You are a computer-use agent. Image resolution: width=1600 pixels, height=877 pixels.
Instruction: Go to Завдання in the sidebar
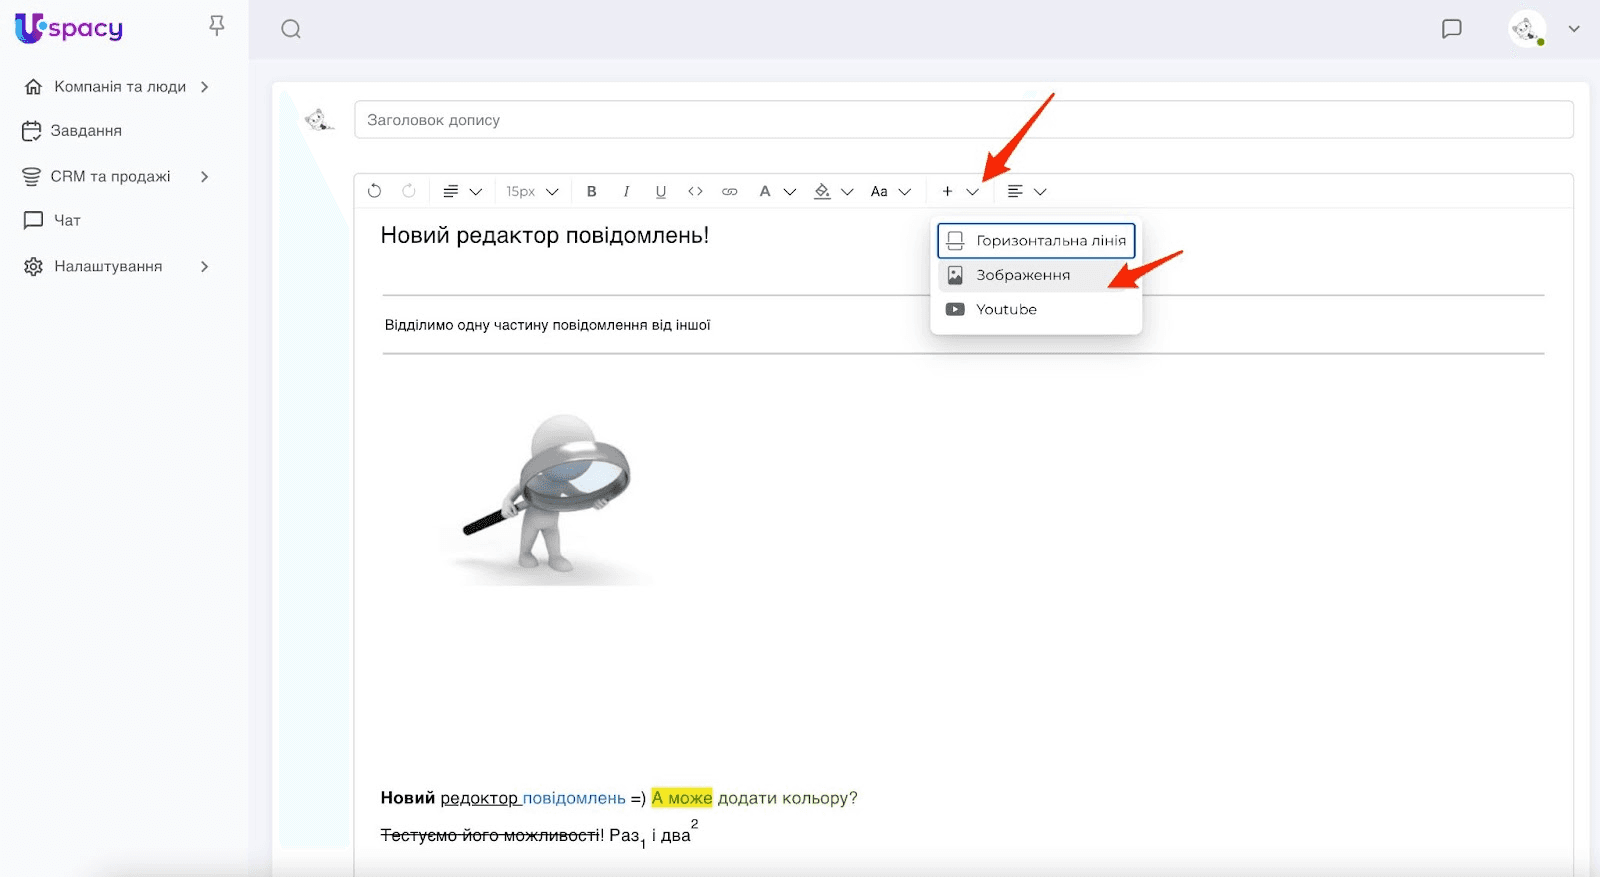point(86,131)
